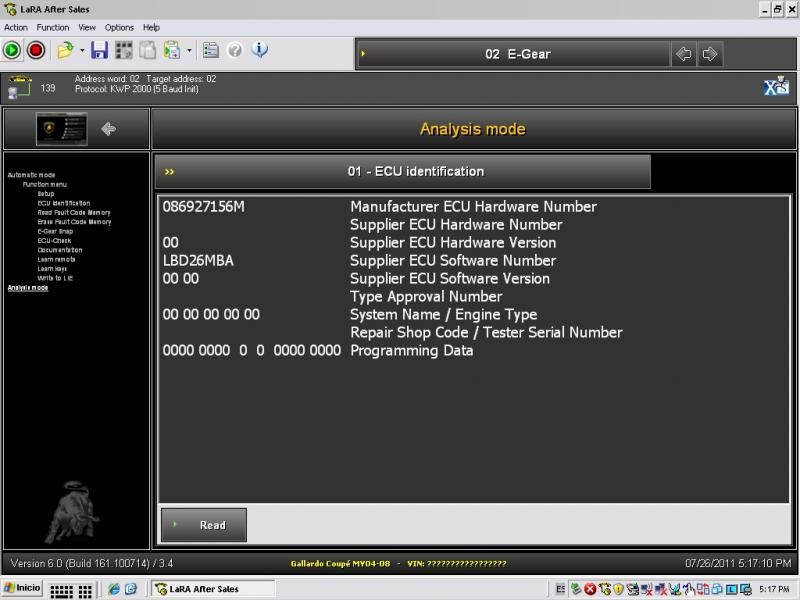800x600 pixels.
Task: Click the ES language indicator in tray
Action: point(560,589)
